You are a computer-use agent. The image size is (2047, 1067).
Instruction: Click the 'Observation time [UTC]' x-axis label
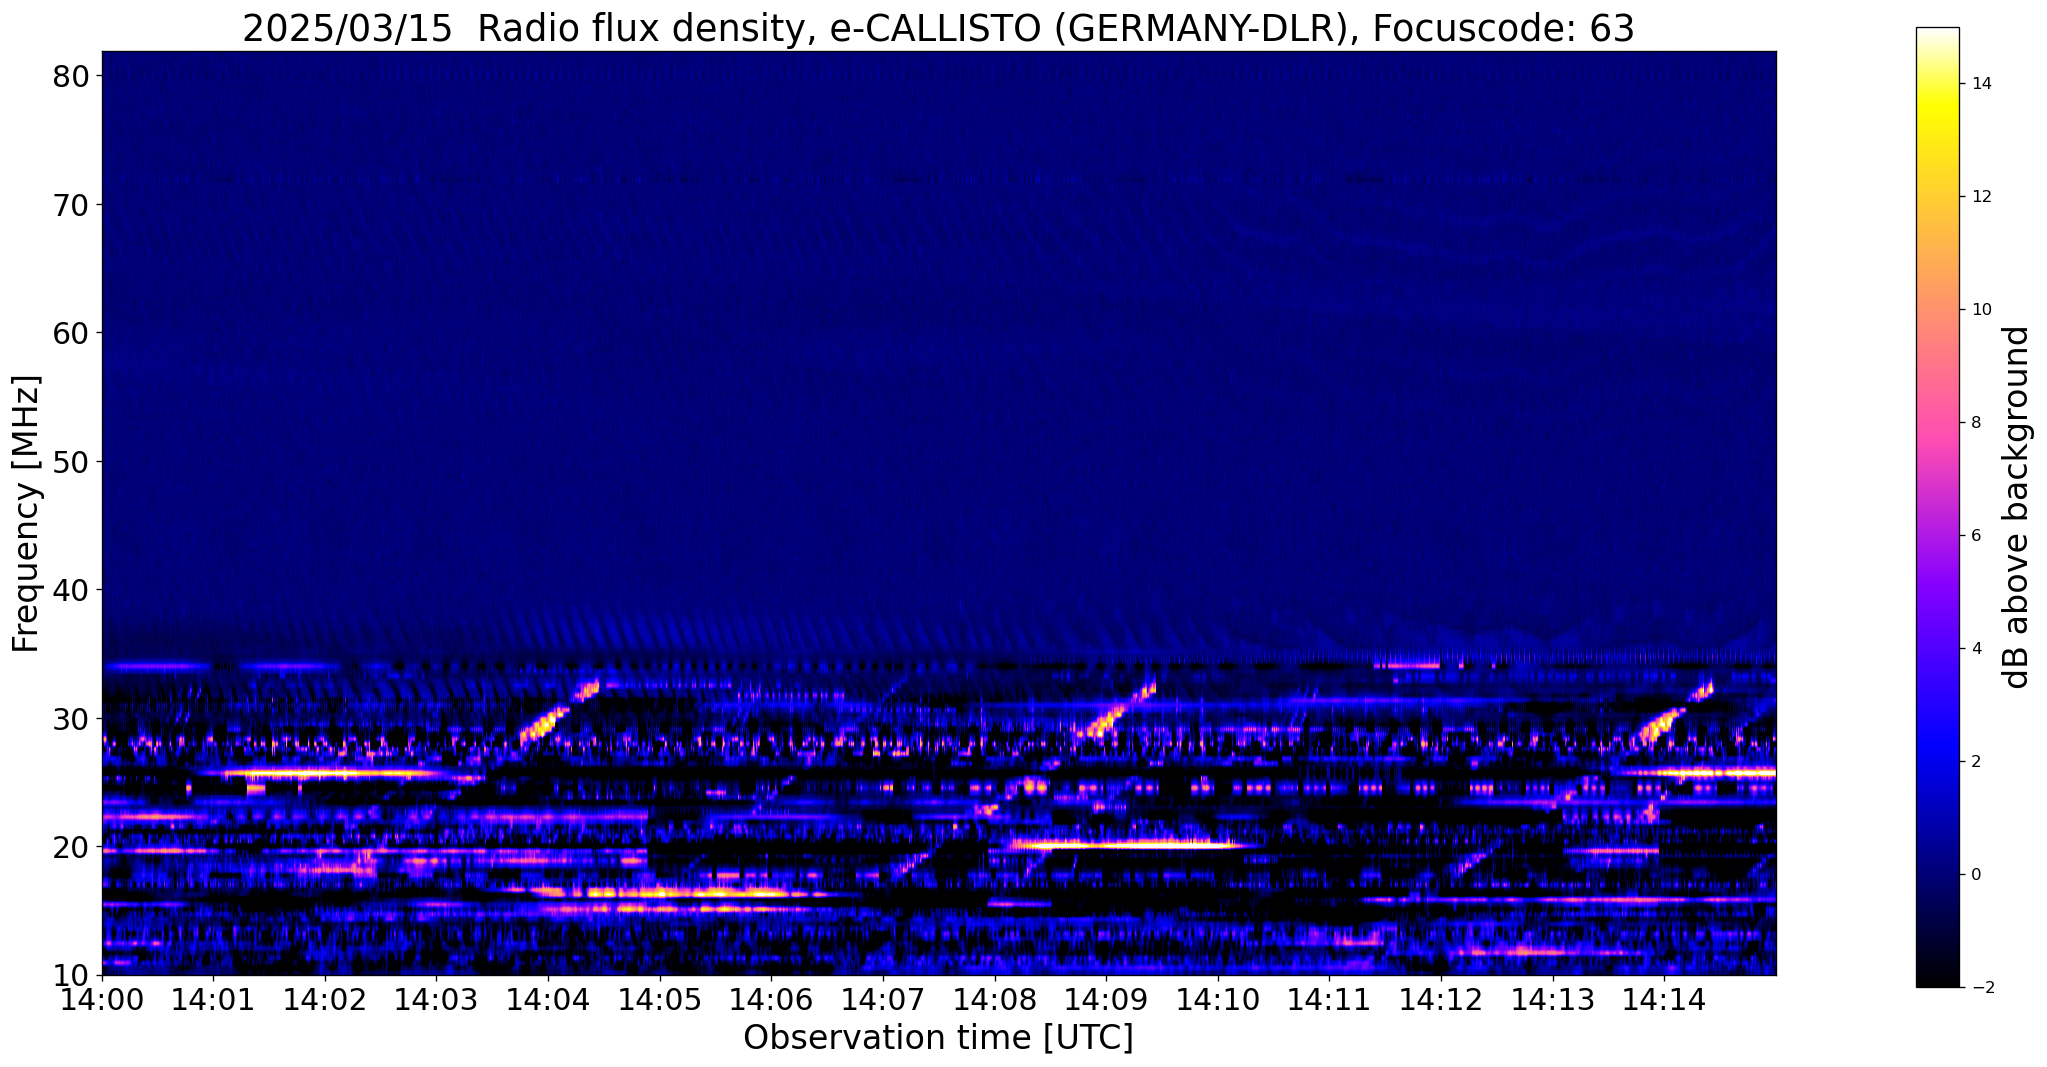pos(938,1038)
